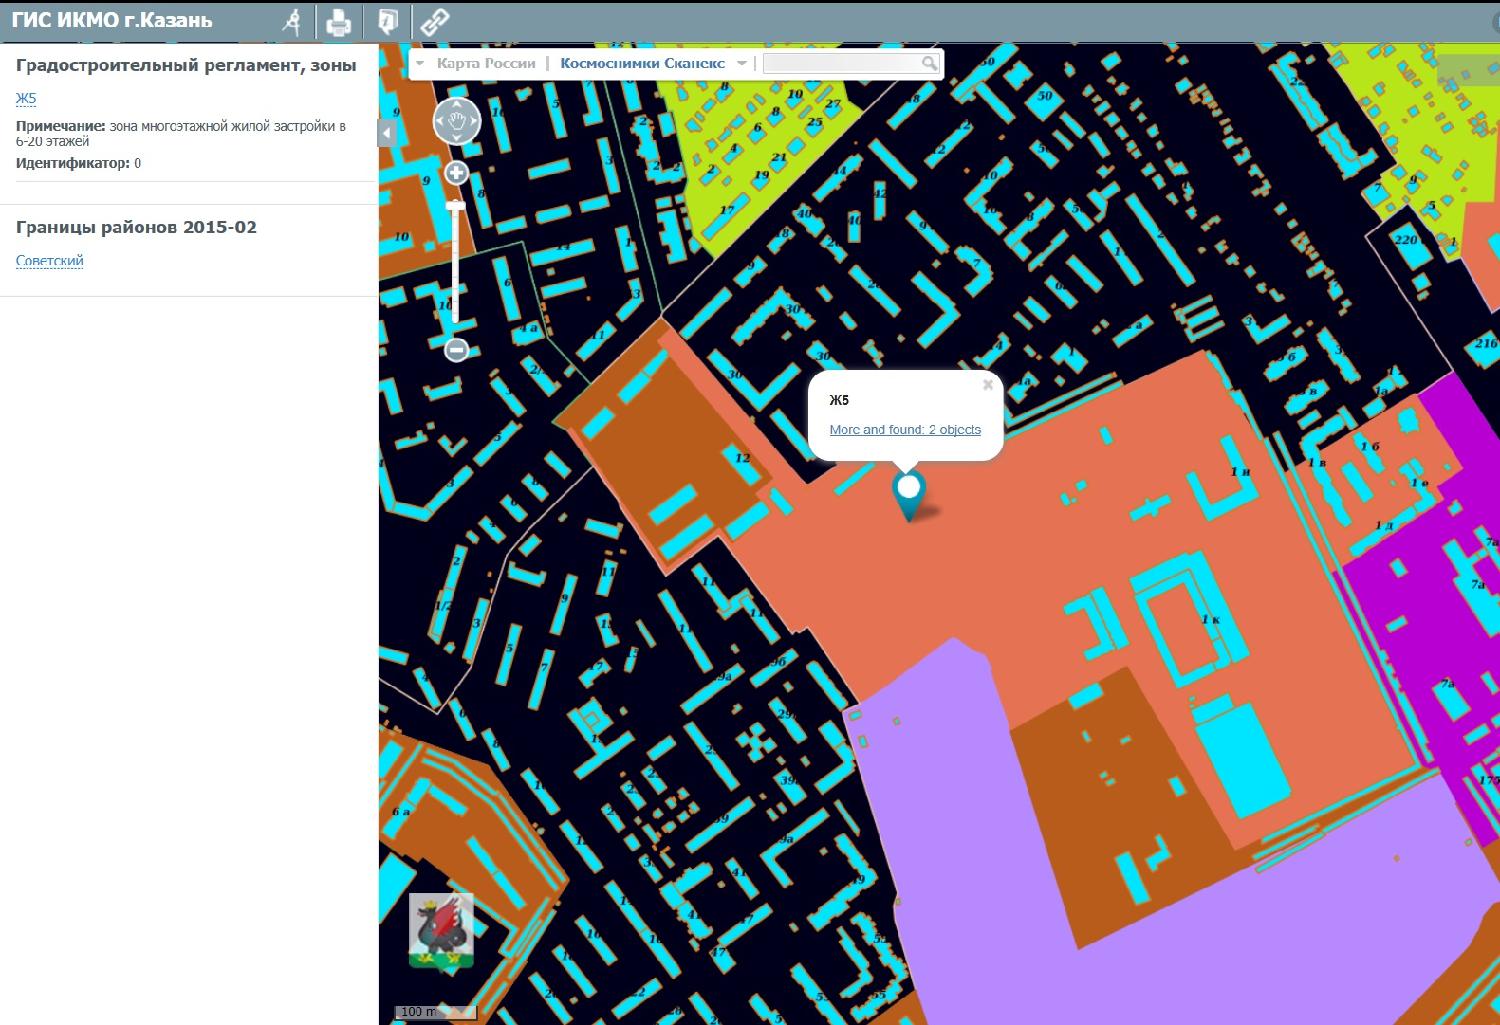The image size is (1500, 1025).
Task: Open dropdown arrow after Космоснимки Сканэкс
Action: pos(742,63)
